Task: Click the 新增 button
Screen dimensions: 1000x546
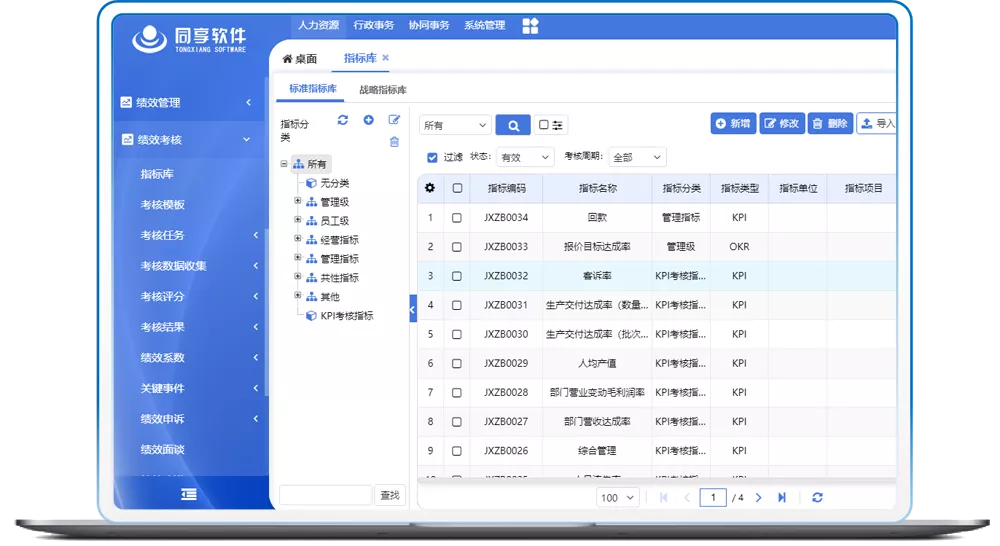Action: [x=733, y=124]
